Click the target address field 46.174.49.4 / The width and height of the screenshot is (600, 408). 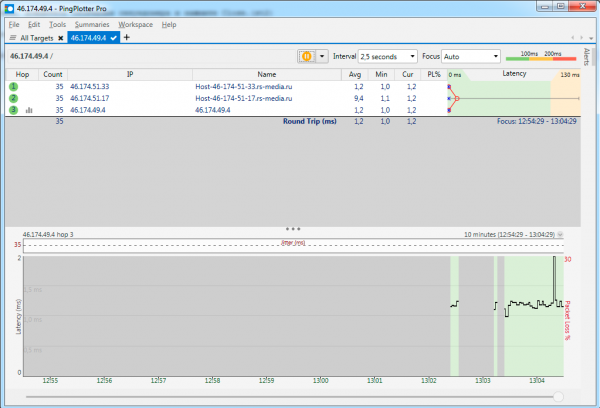[x=151, y=56]
